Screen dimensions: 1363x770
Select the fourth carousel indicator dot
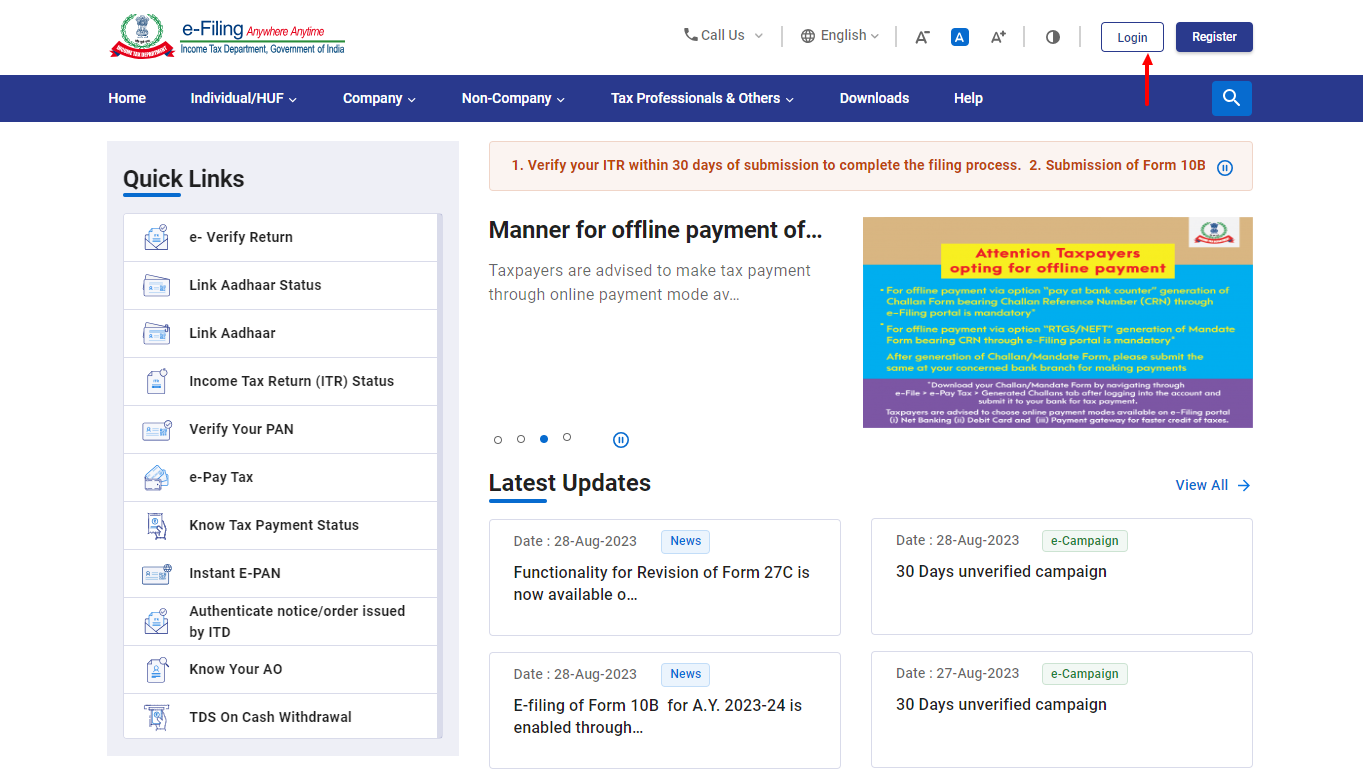click(567, 439)
